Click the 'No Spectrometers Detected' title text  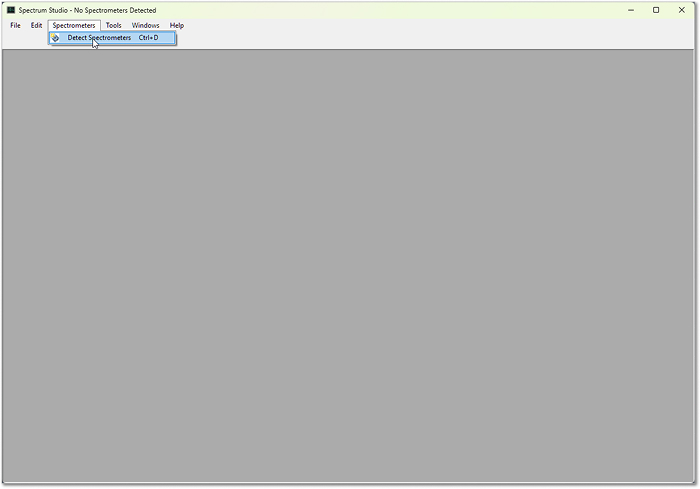pos(115,10)
